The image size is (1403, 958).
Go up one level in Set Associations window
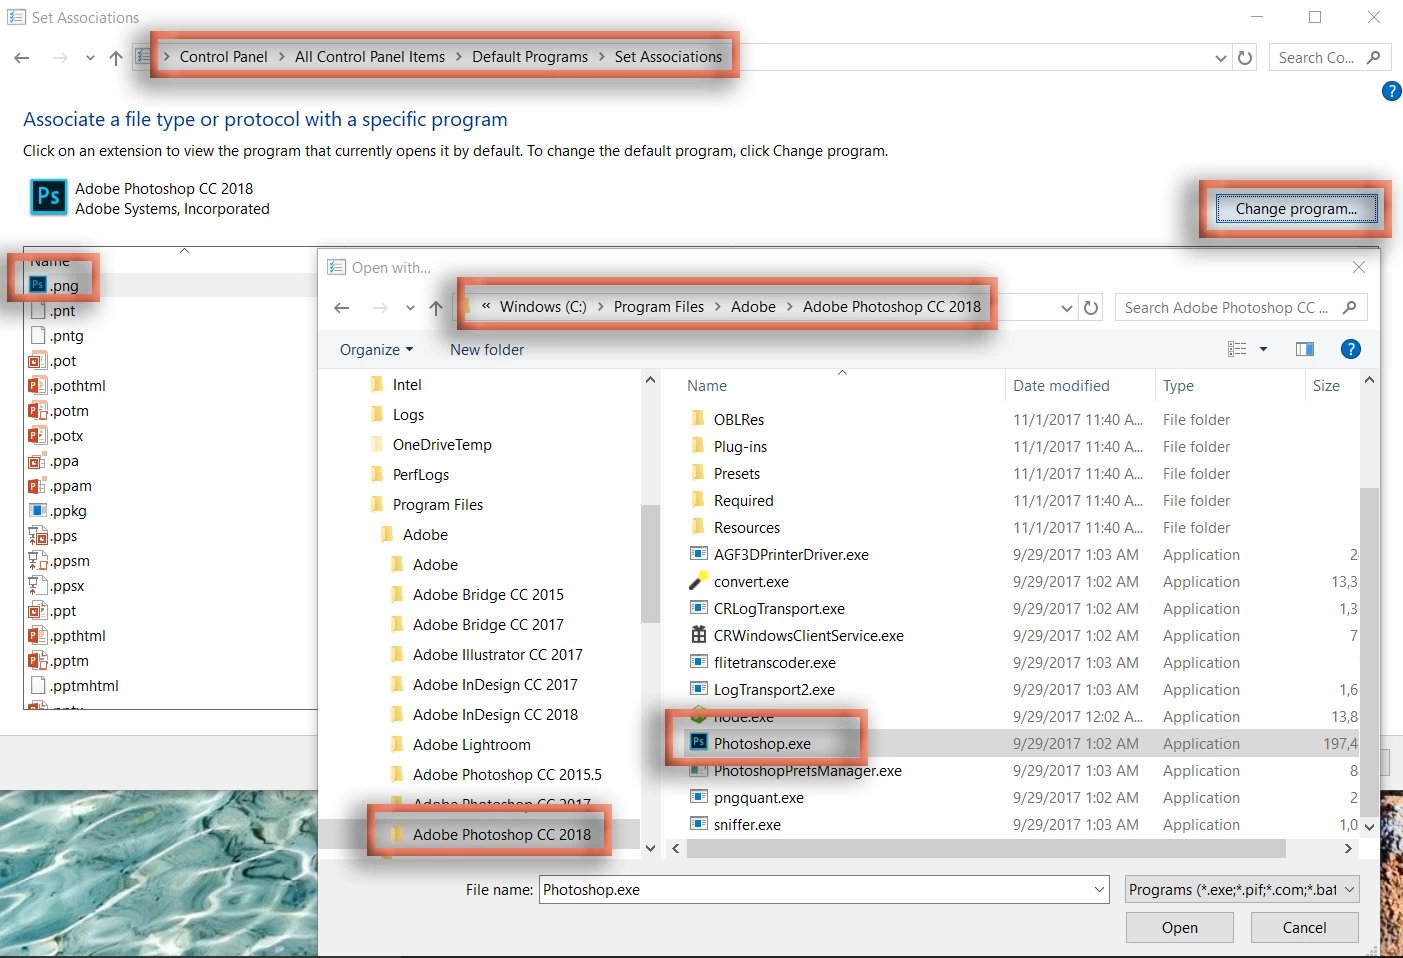point(116,58)
